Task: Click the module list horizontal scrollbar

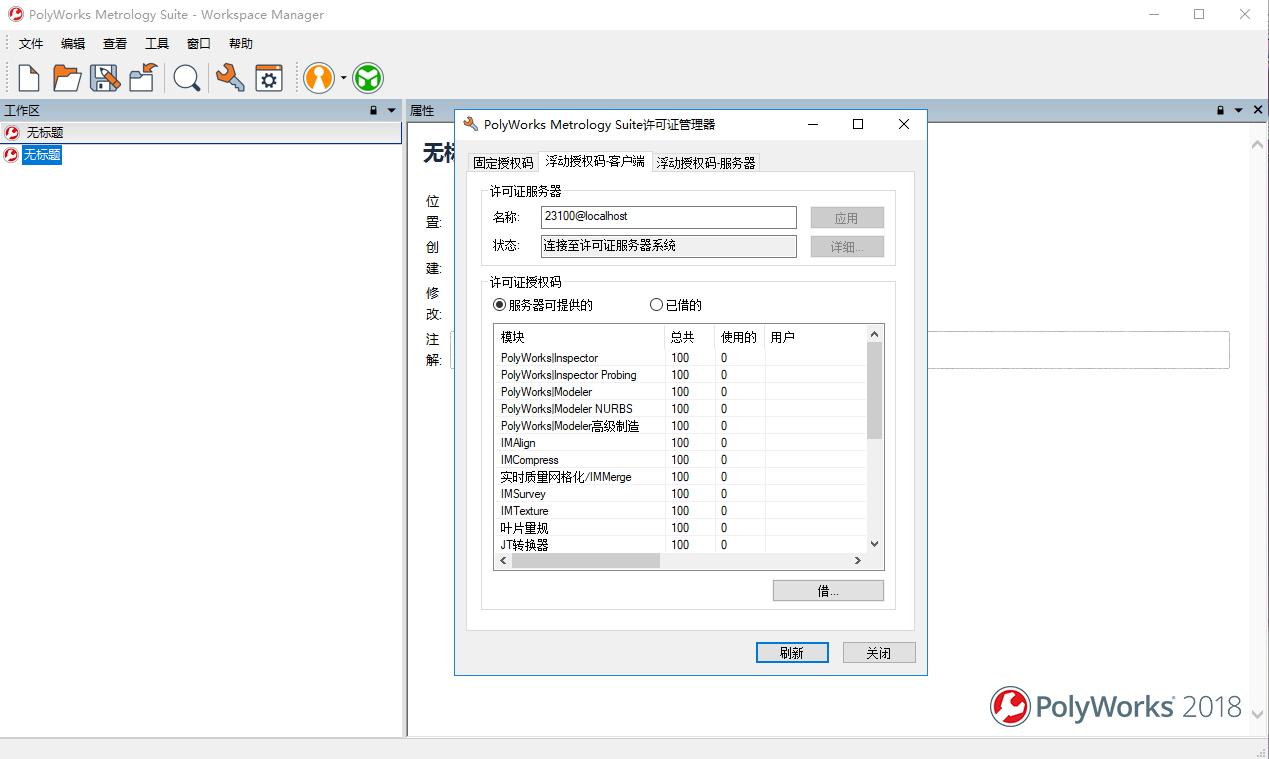Action: (585, 561)
